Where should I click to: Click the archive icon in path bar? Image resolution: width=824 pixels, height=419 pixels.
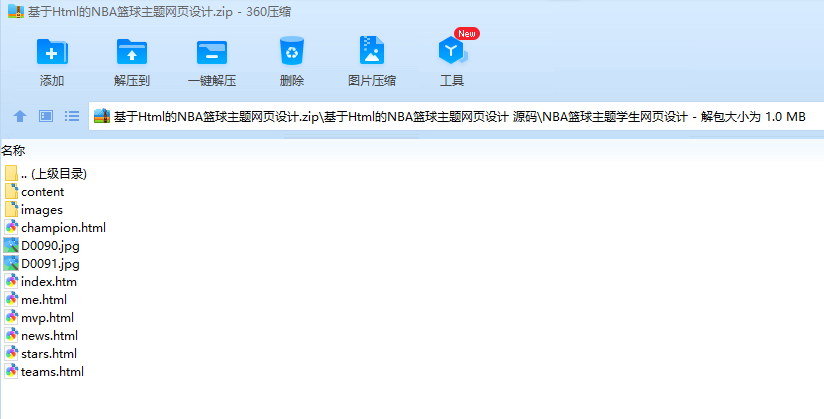pos(102,116)
